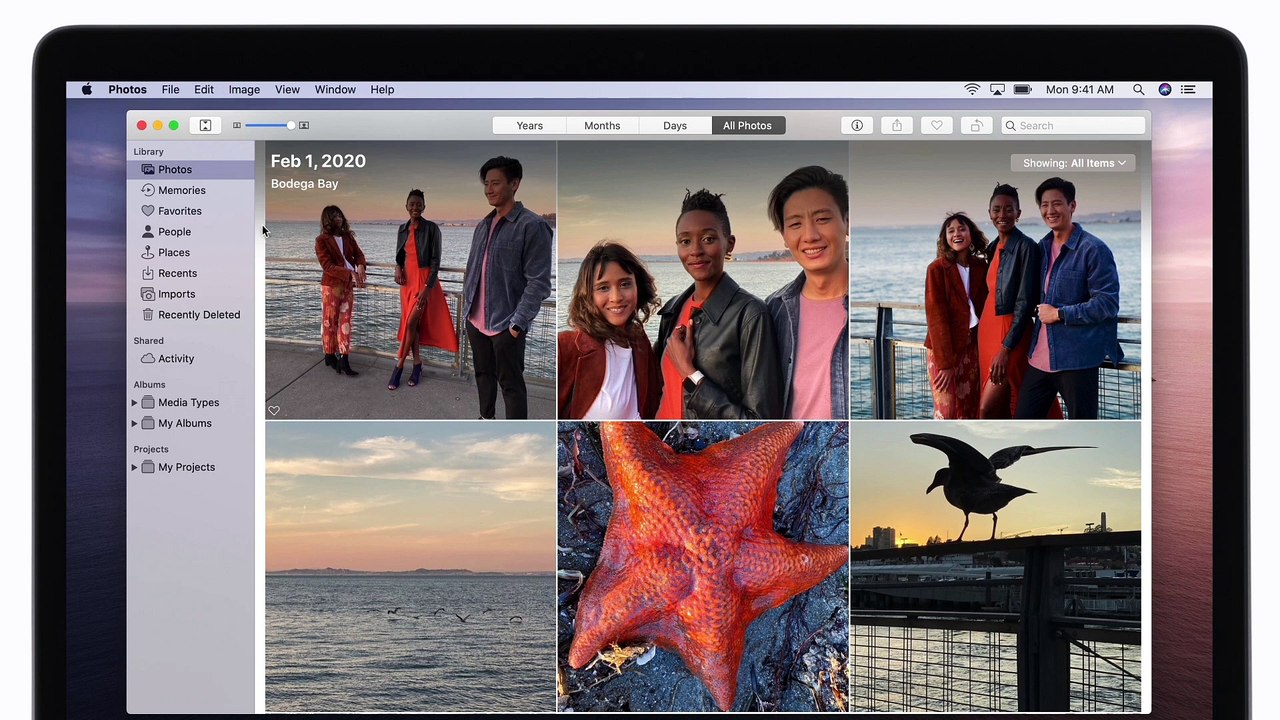This screenshot has height=720, width=1280.
Task: Toggle the aspect ratio thumbnail button
Action: 205,126
